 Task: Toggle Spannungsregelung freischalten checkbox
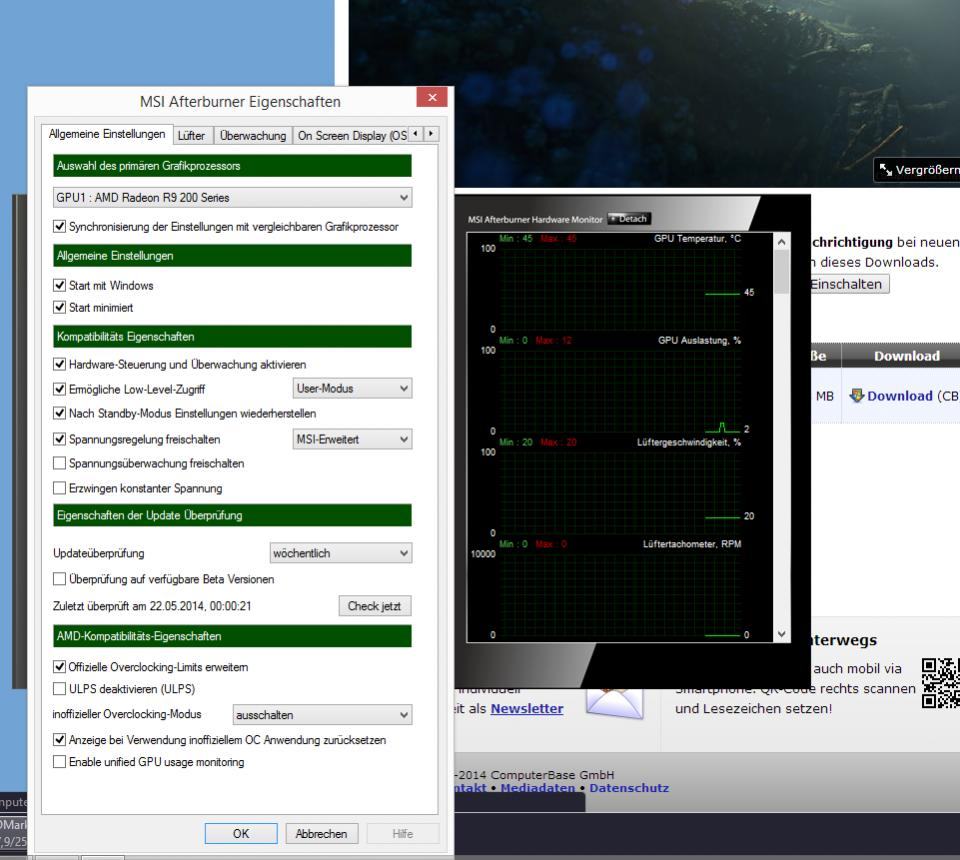[59, 439]
